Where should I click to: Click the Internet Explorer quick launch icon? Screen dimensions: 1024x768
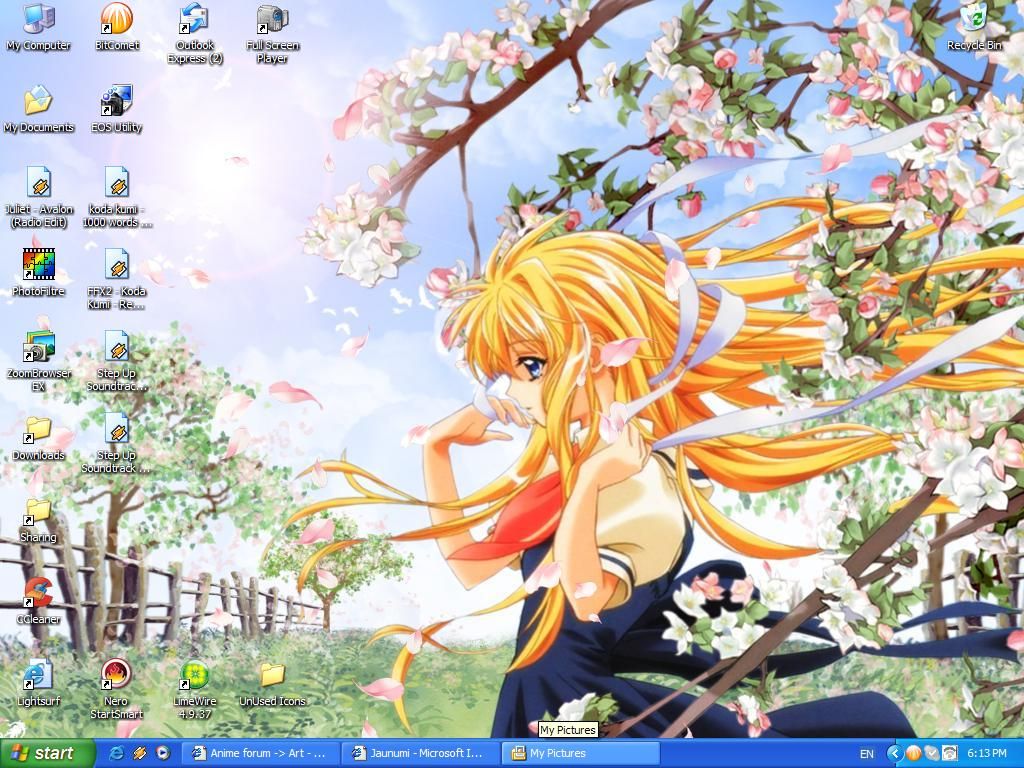[x=118, y=753]
